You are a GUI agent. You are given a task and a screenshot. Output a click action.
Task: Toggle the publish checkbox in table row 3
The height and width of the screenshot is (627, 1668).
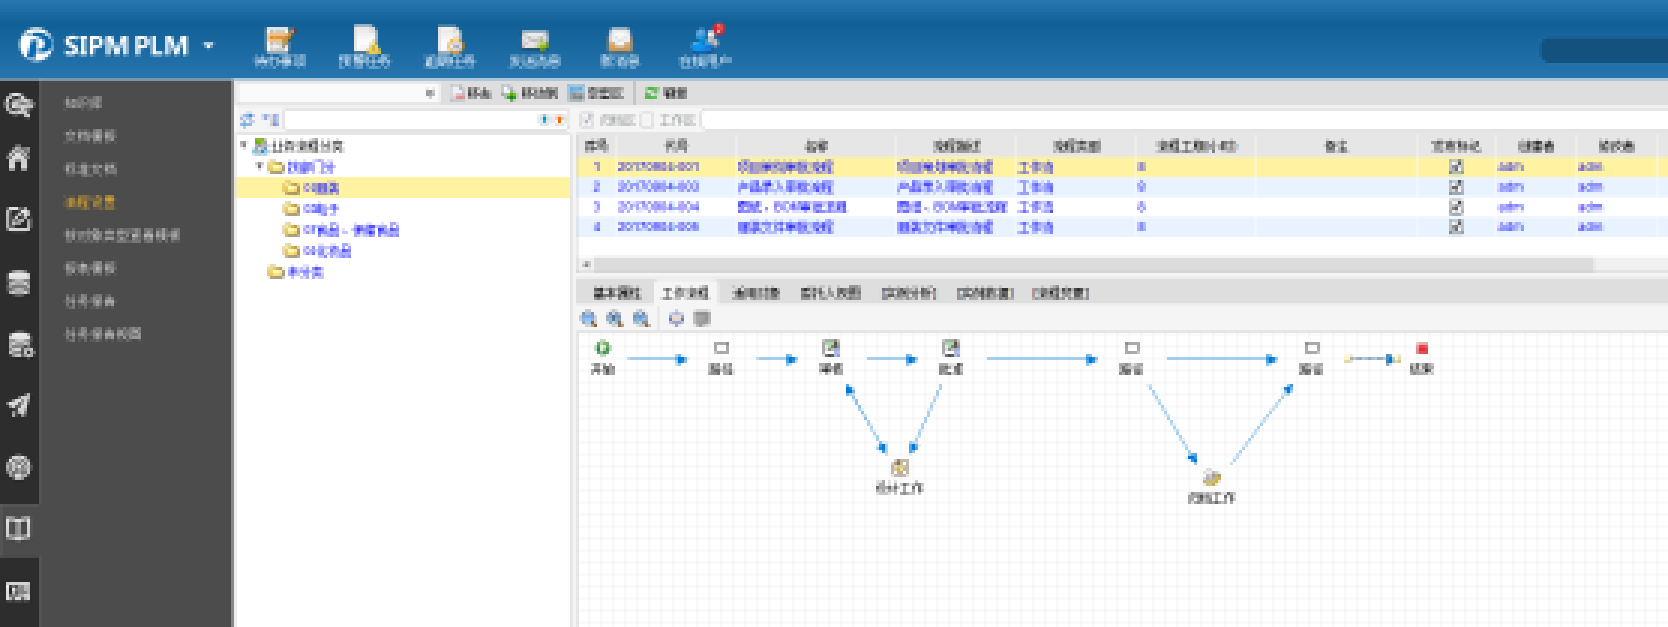(1456, 207)
